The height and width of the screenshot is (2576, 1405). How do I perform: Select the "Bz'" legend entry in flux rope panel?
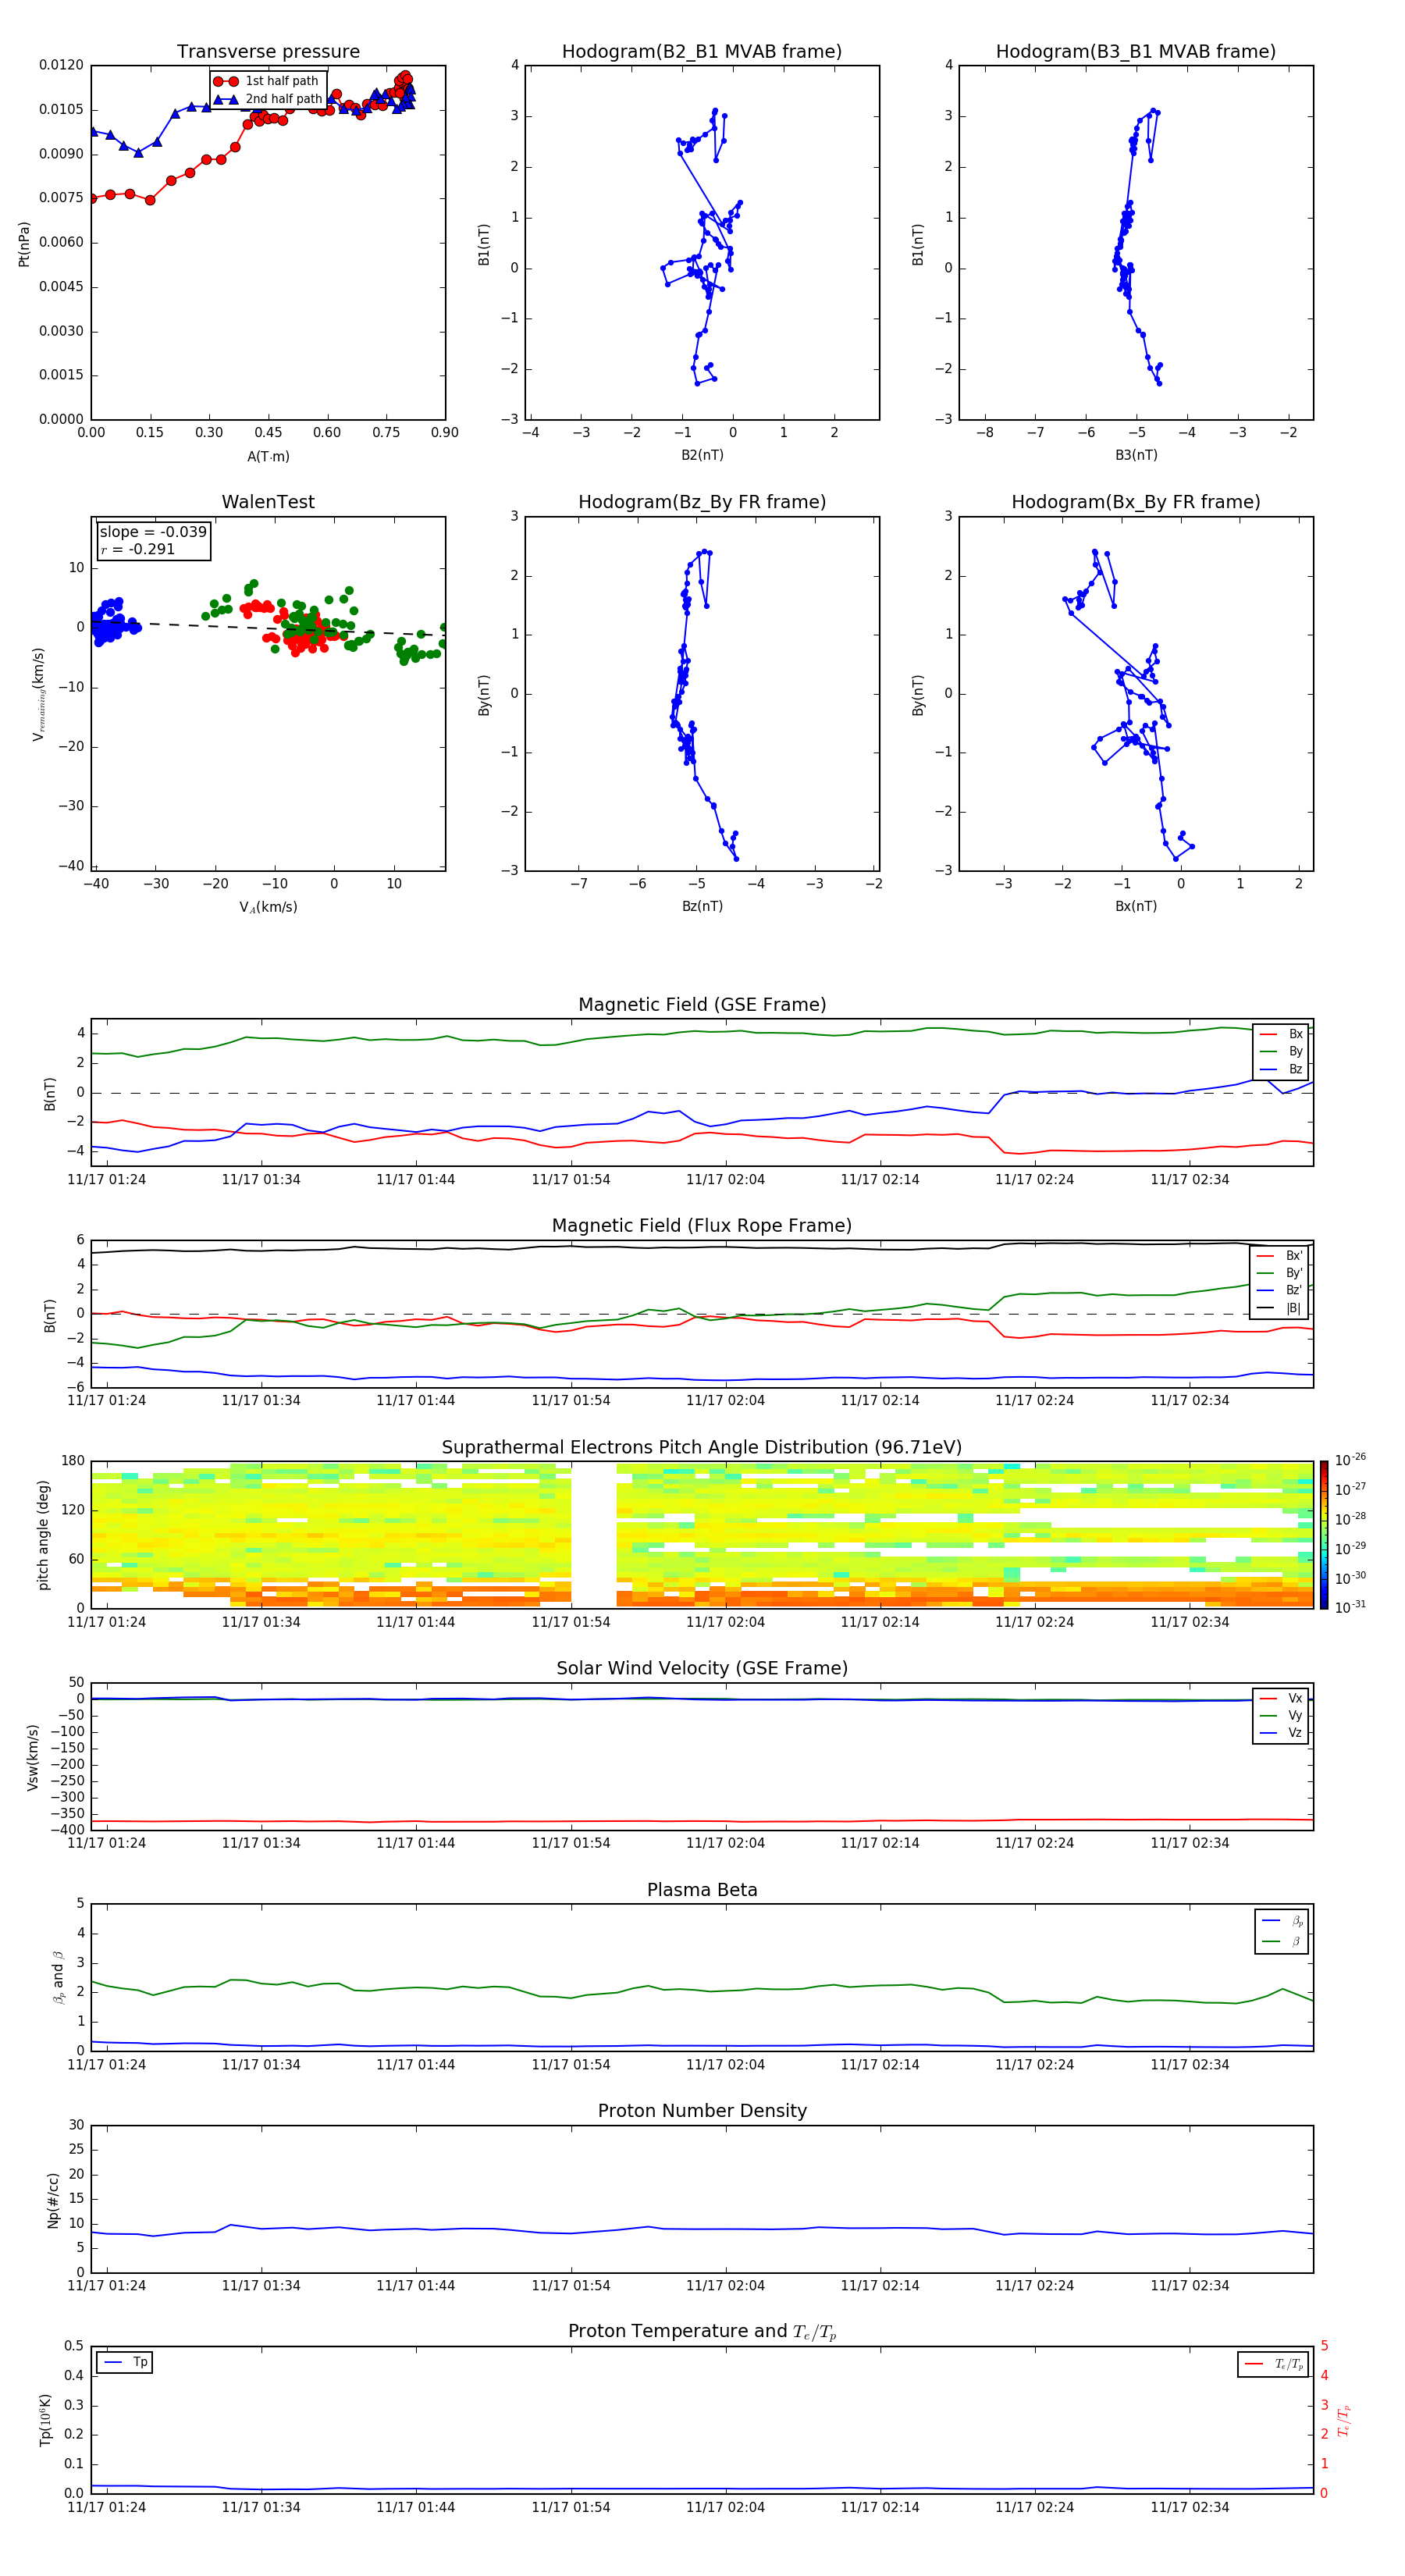click(x=1280, y=1290)
